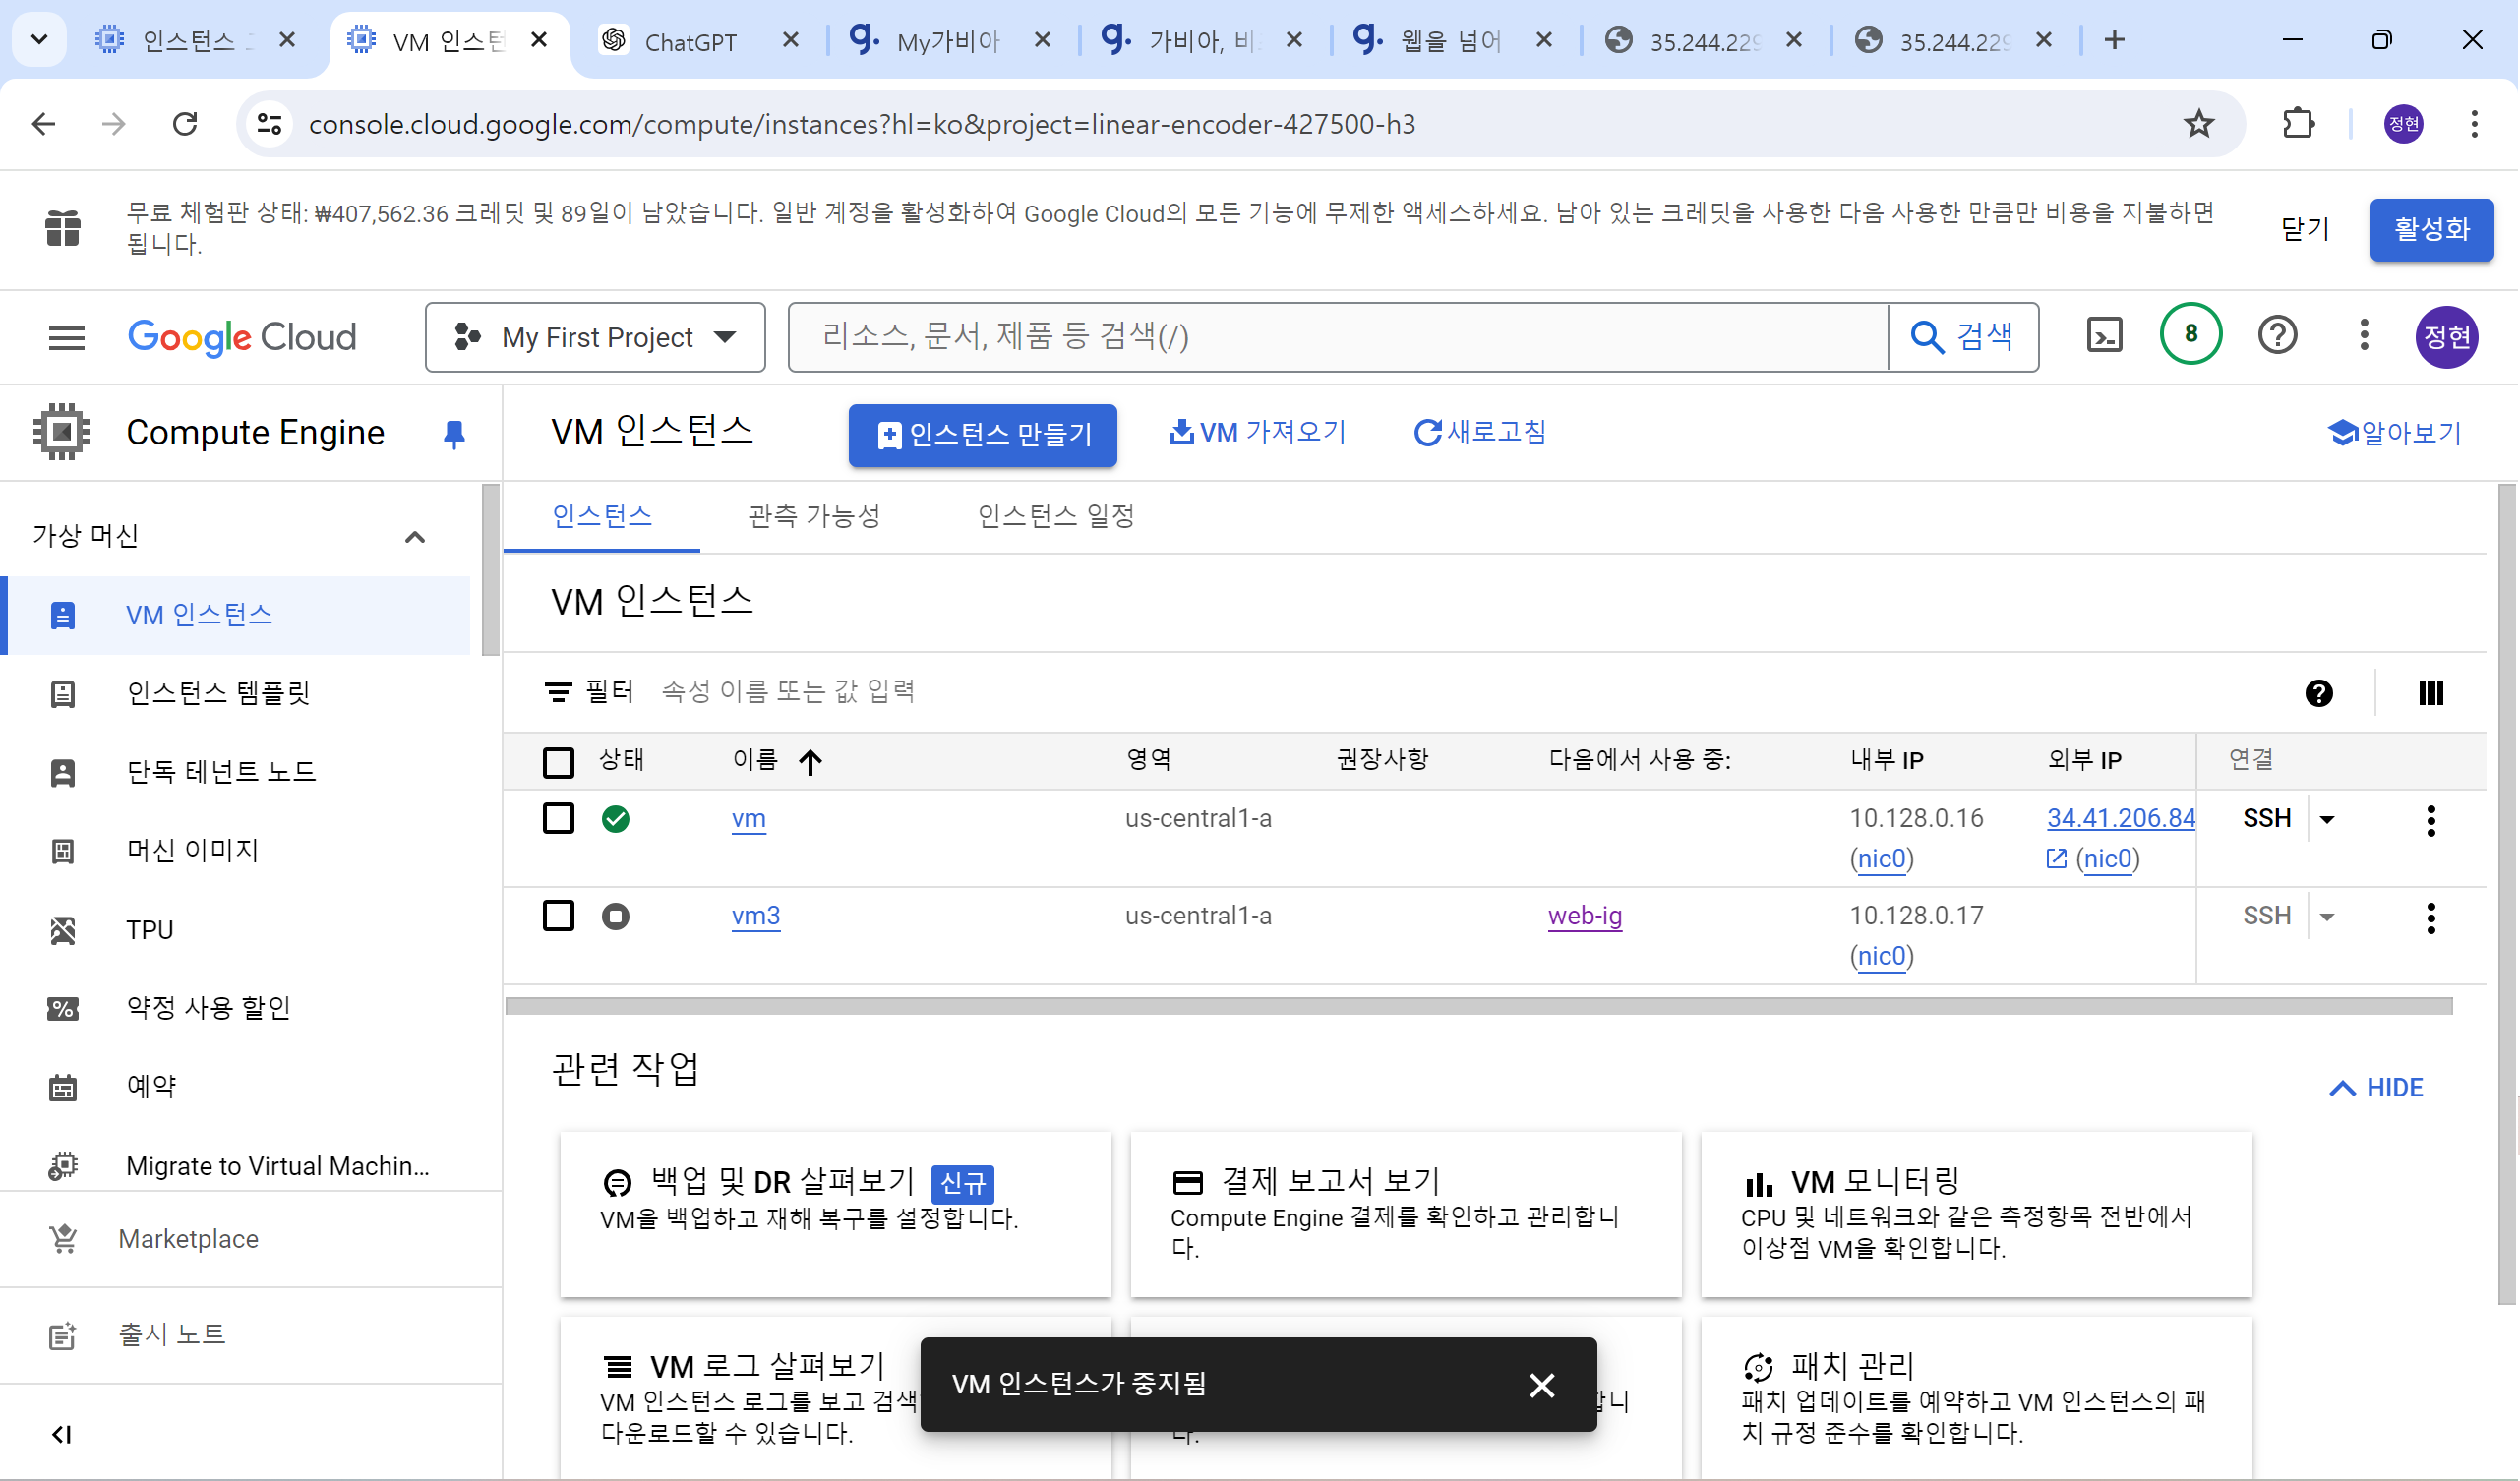Check the box for the vm3 instance
This screenshot has width=2520, height=1481.
coord(558,915)
